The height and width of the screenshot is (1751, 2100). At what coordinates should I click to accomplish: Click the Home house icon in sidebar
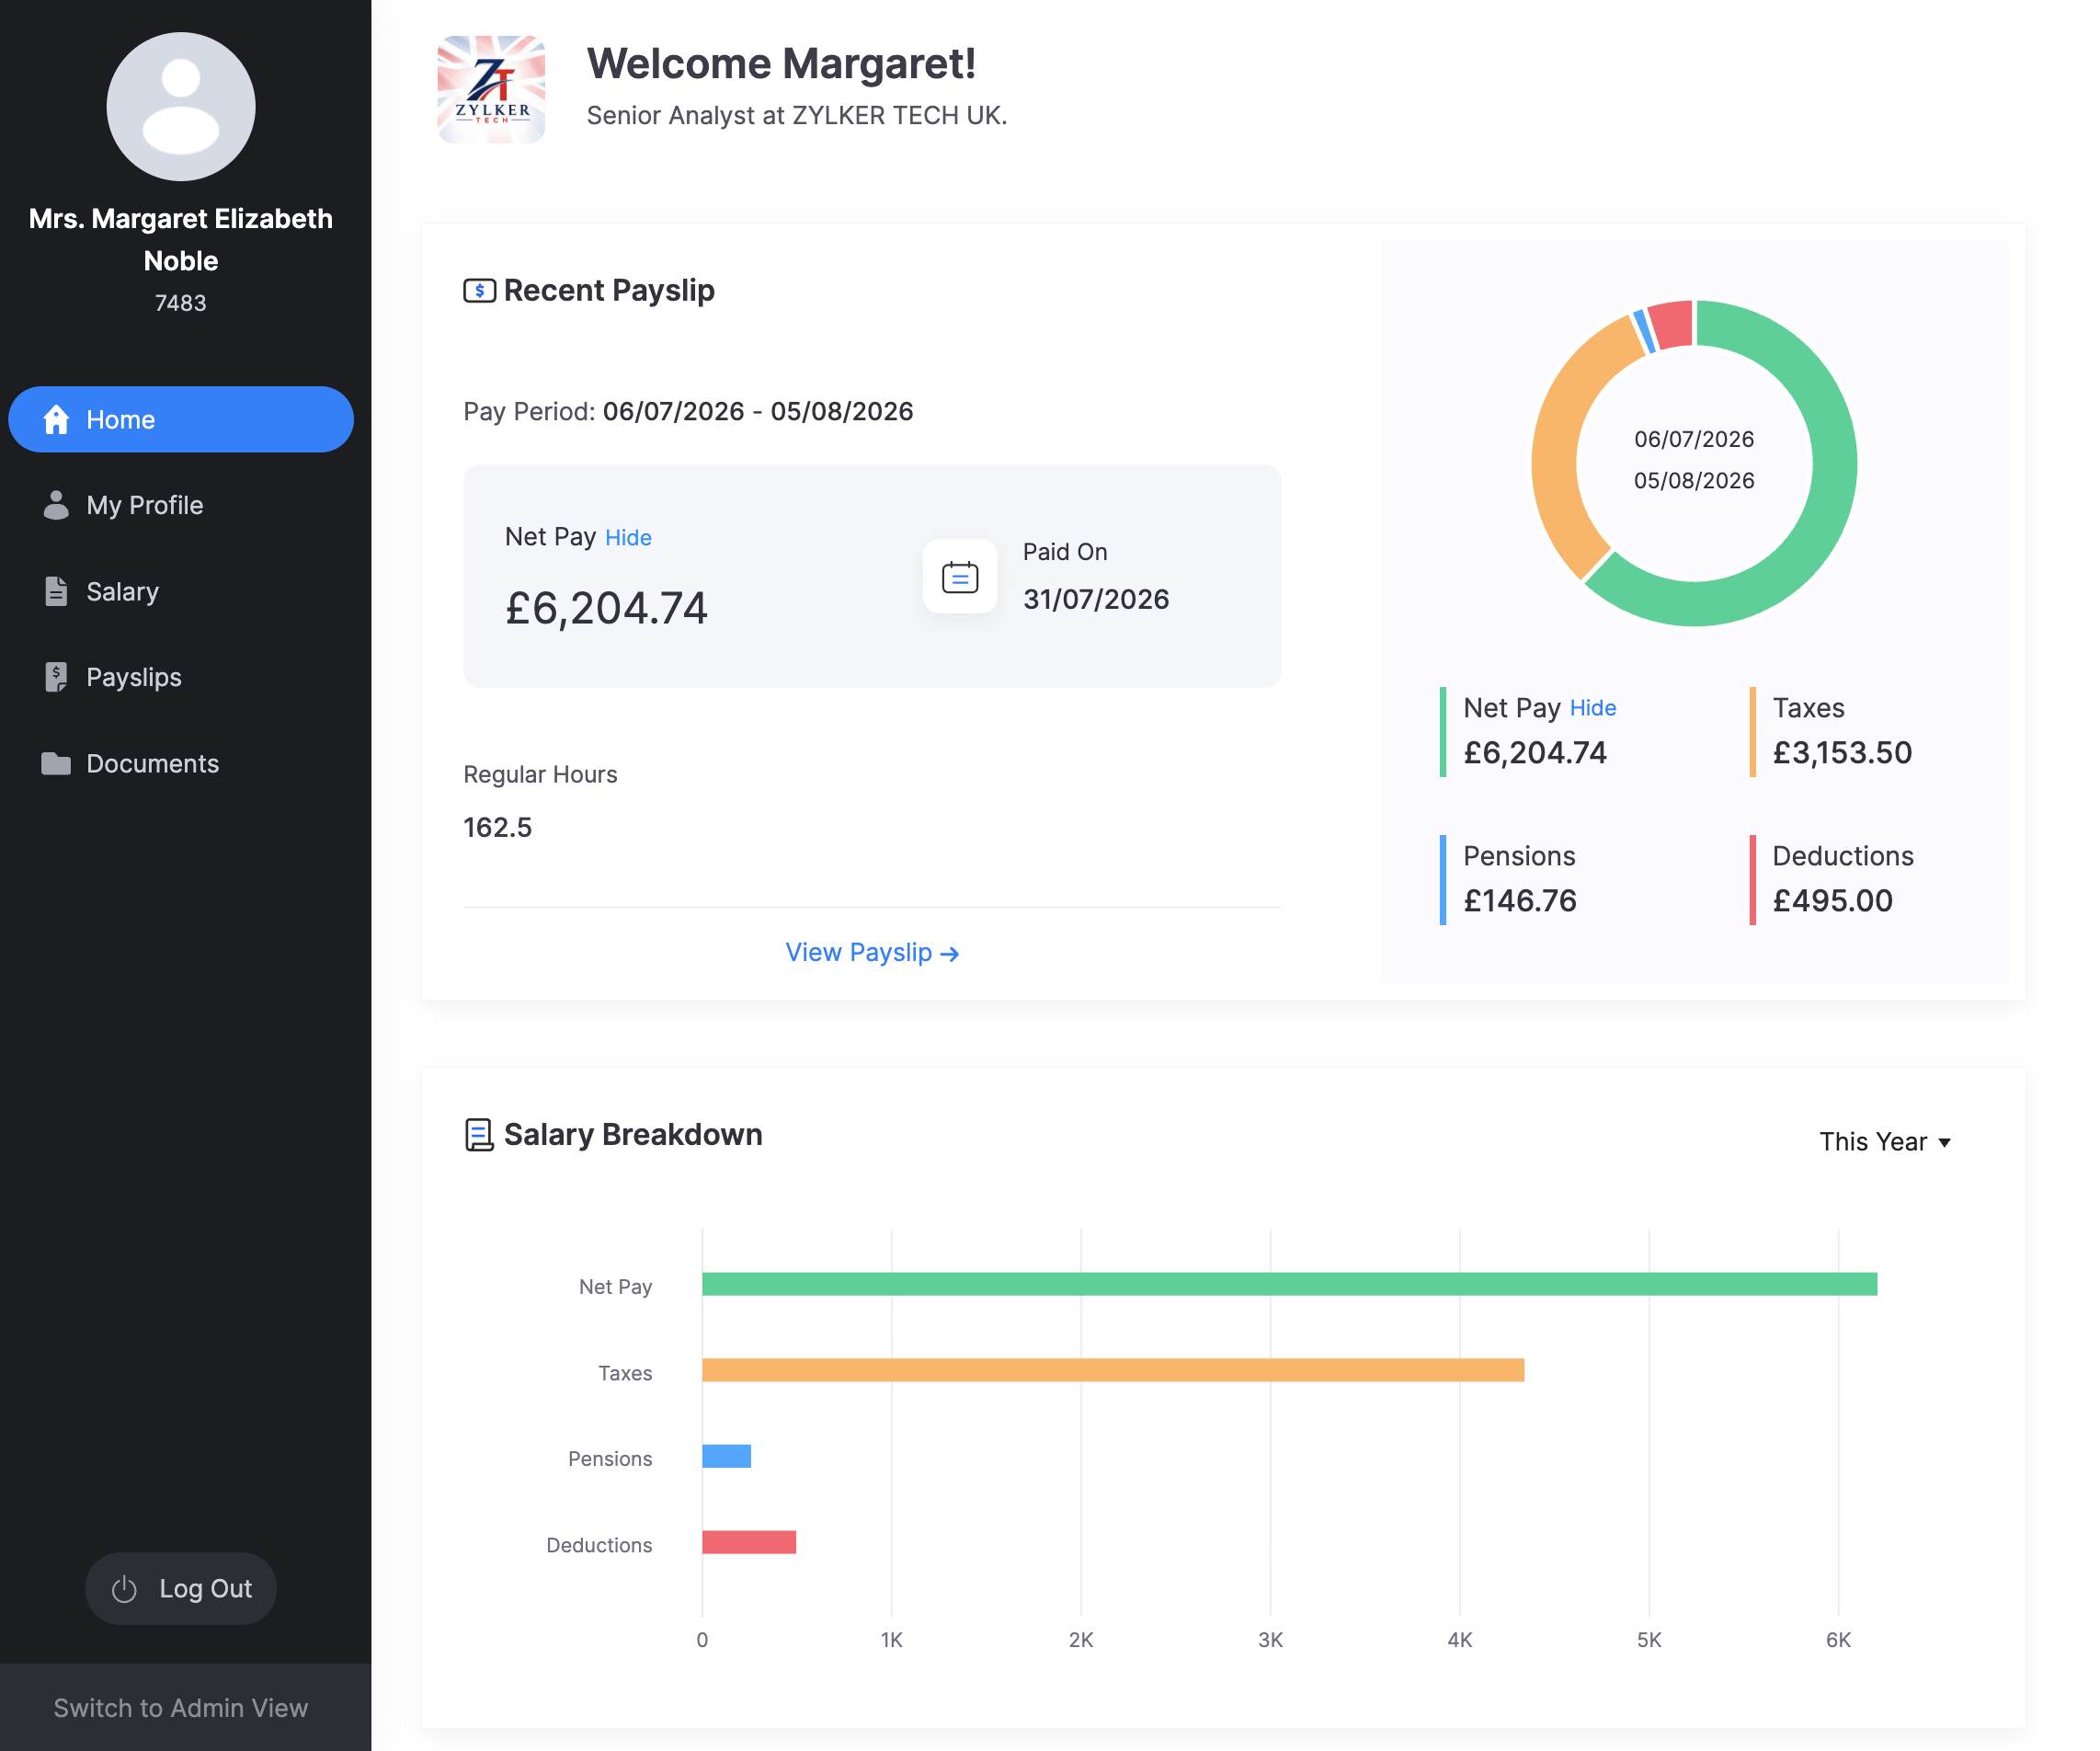[56, 419]
